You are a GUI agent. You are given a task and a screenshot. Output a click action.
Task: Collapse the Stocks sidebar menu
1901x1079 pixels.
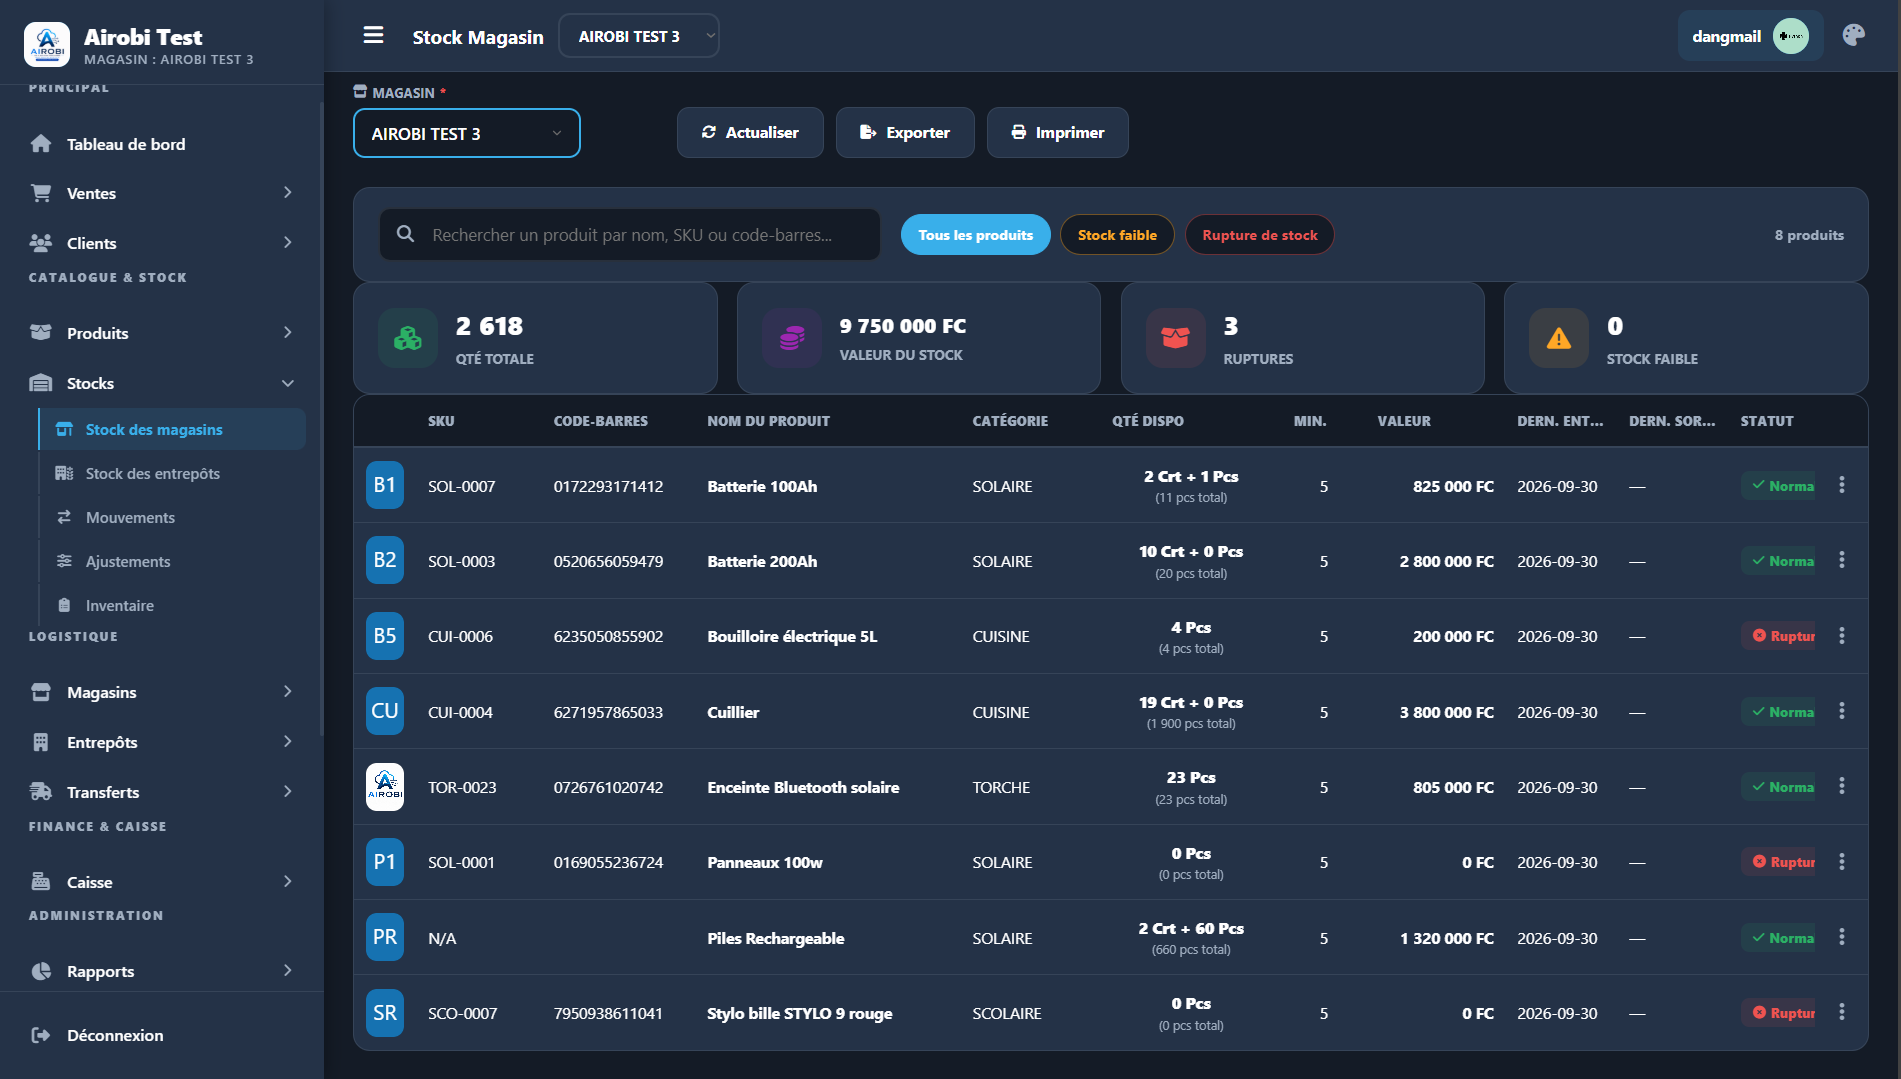coord(162,383)
